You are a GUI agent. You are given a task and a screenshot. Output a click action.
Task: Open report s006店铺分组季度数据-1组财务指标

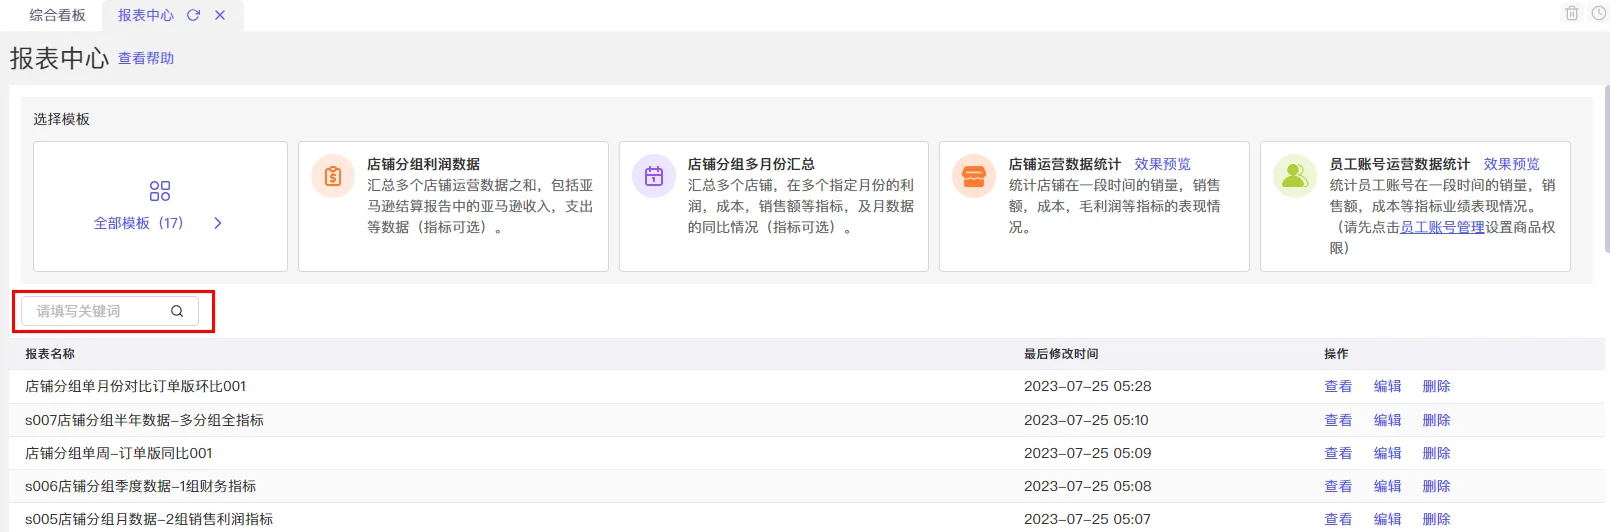click(140, 486)
